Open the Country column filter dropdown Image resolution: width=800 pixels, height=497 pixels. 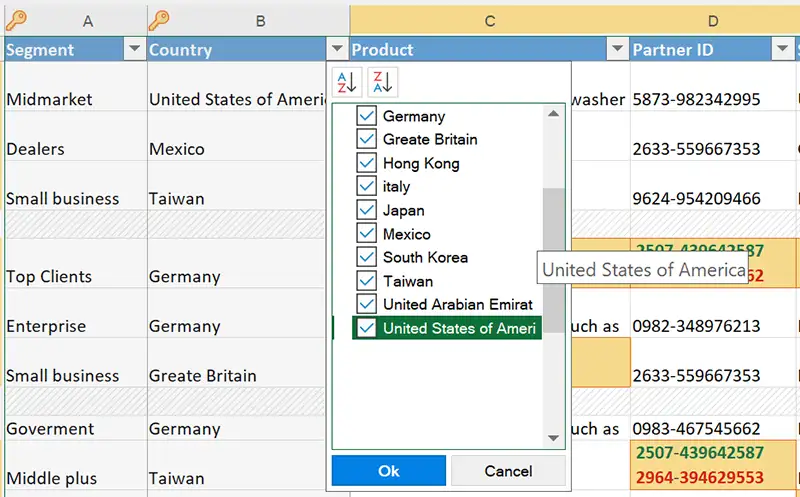point(337,49)
